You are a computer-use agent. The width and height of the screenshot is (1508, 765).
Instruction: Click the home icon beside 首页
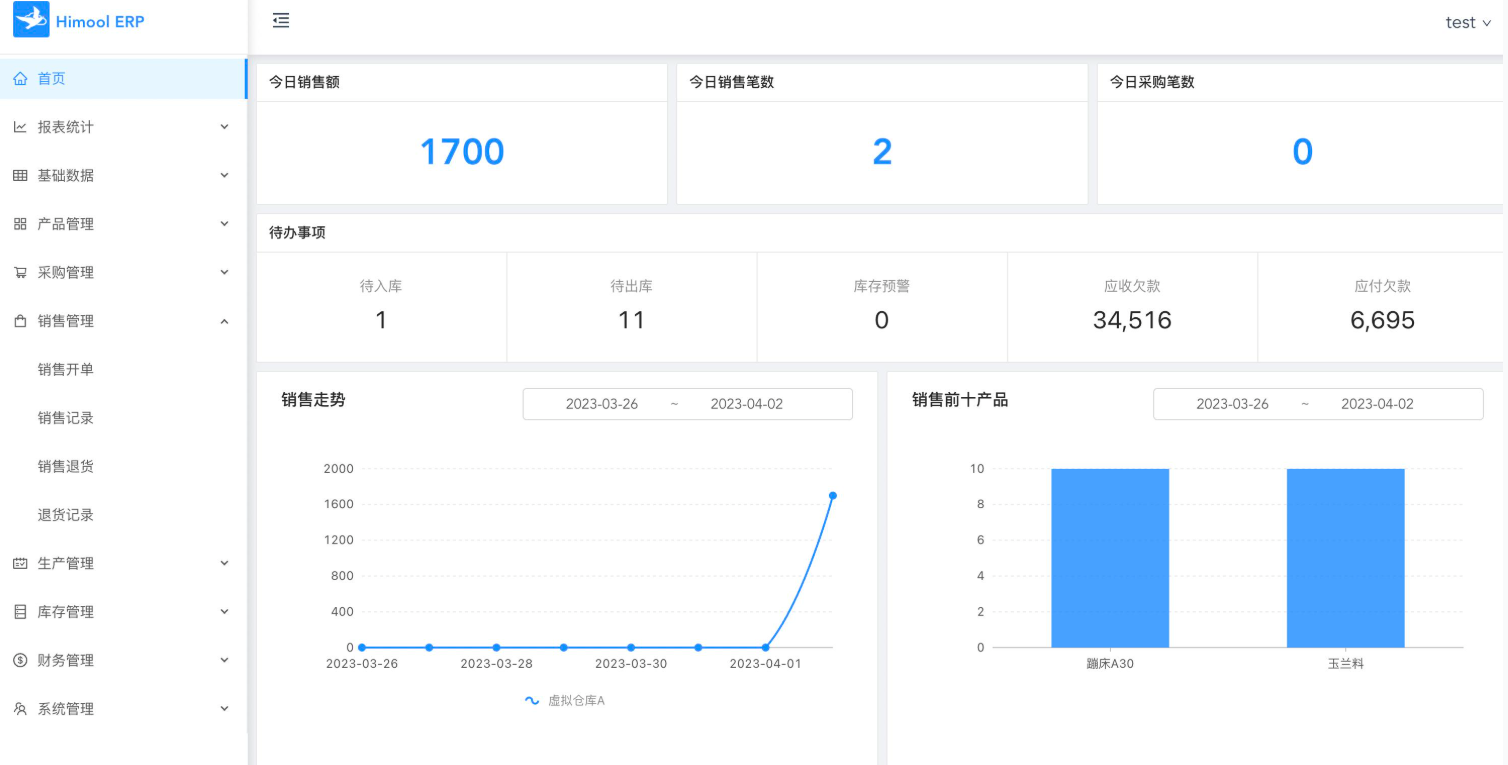pos(20,79)
